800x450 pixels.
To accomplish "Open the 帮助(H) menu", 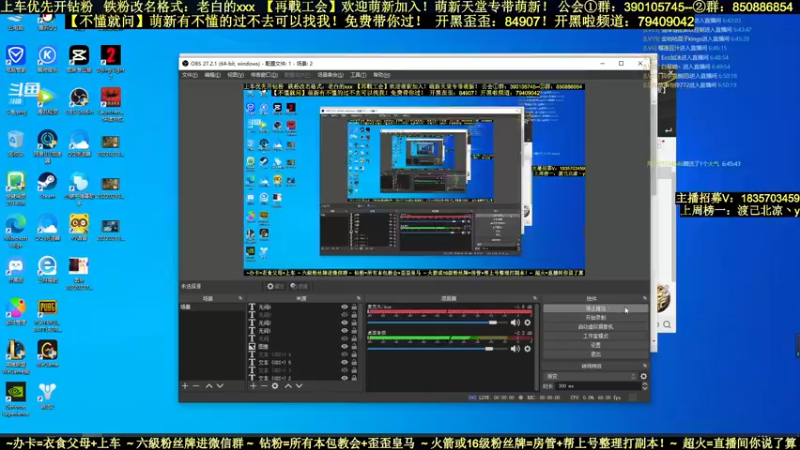I will click(382, 75).
